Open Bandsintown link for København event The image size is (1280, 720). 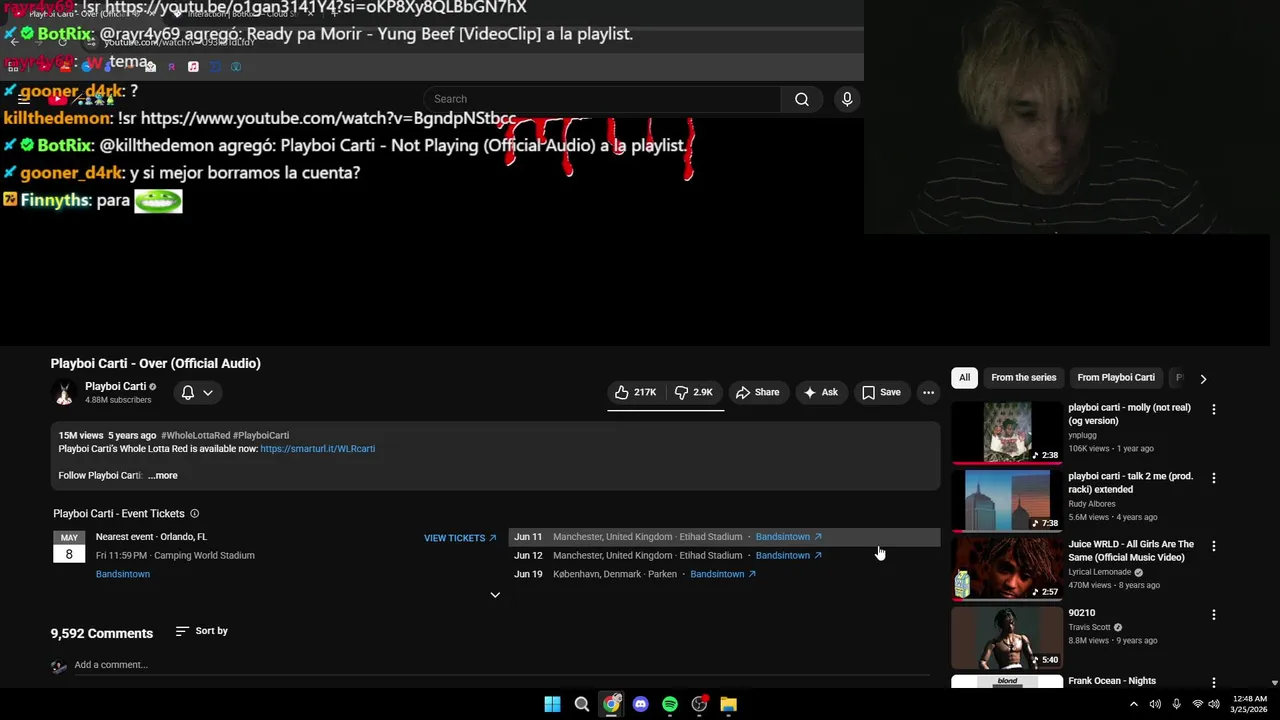(723, 574)
